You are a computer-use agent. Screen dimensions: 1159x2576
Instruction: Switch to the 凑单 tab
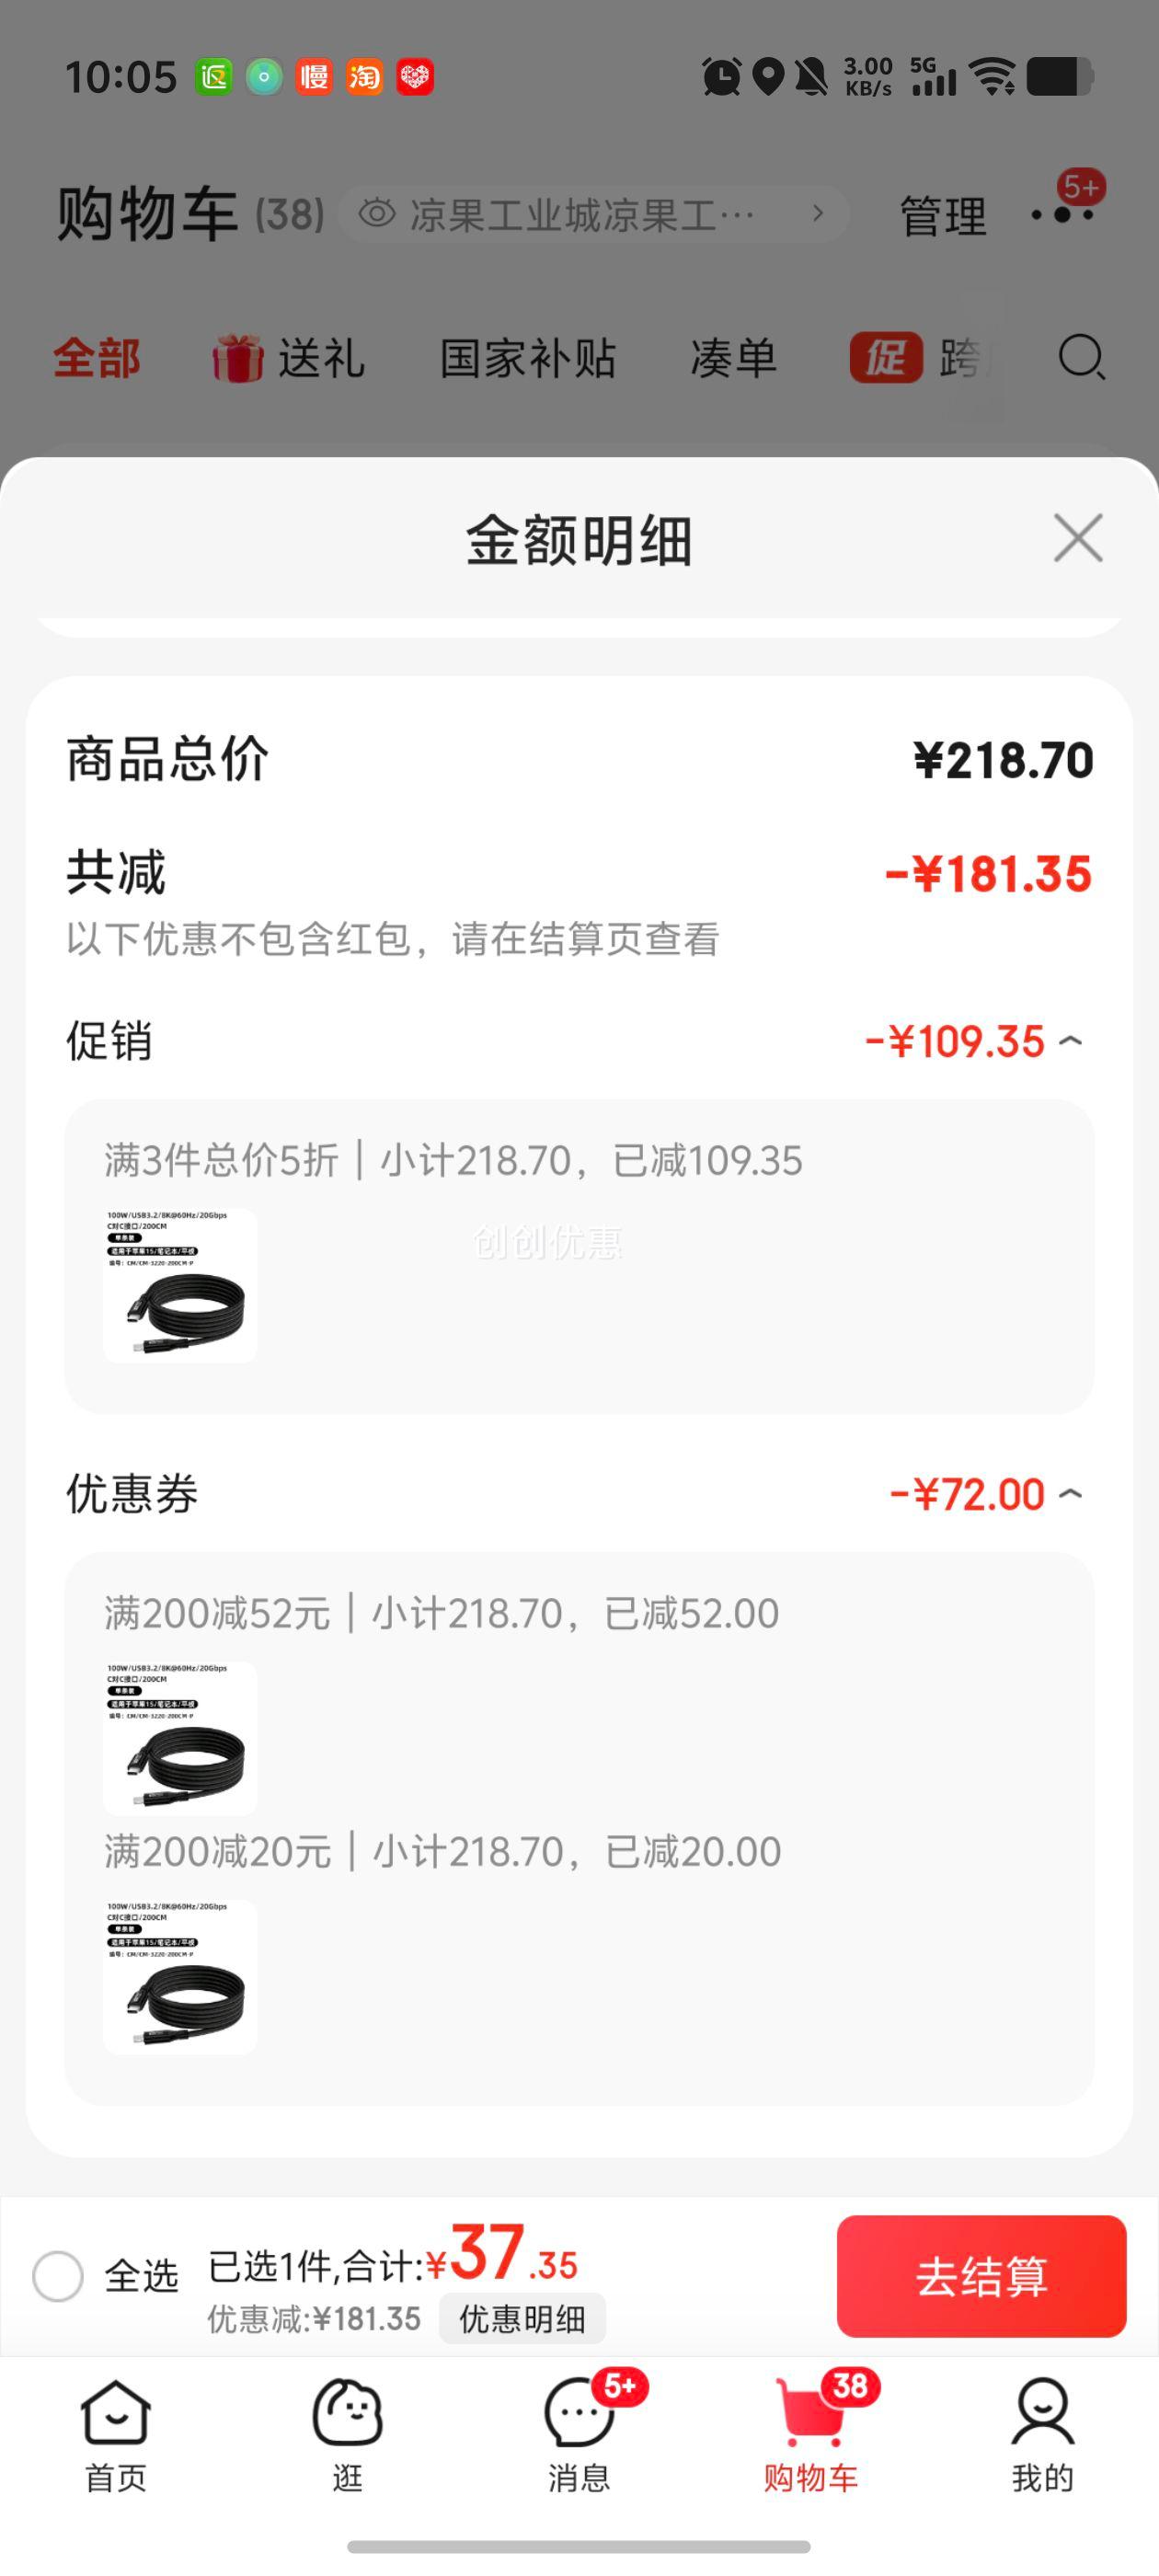(734, 358)
